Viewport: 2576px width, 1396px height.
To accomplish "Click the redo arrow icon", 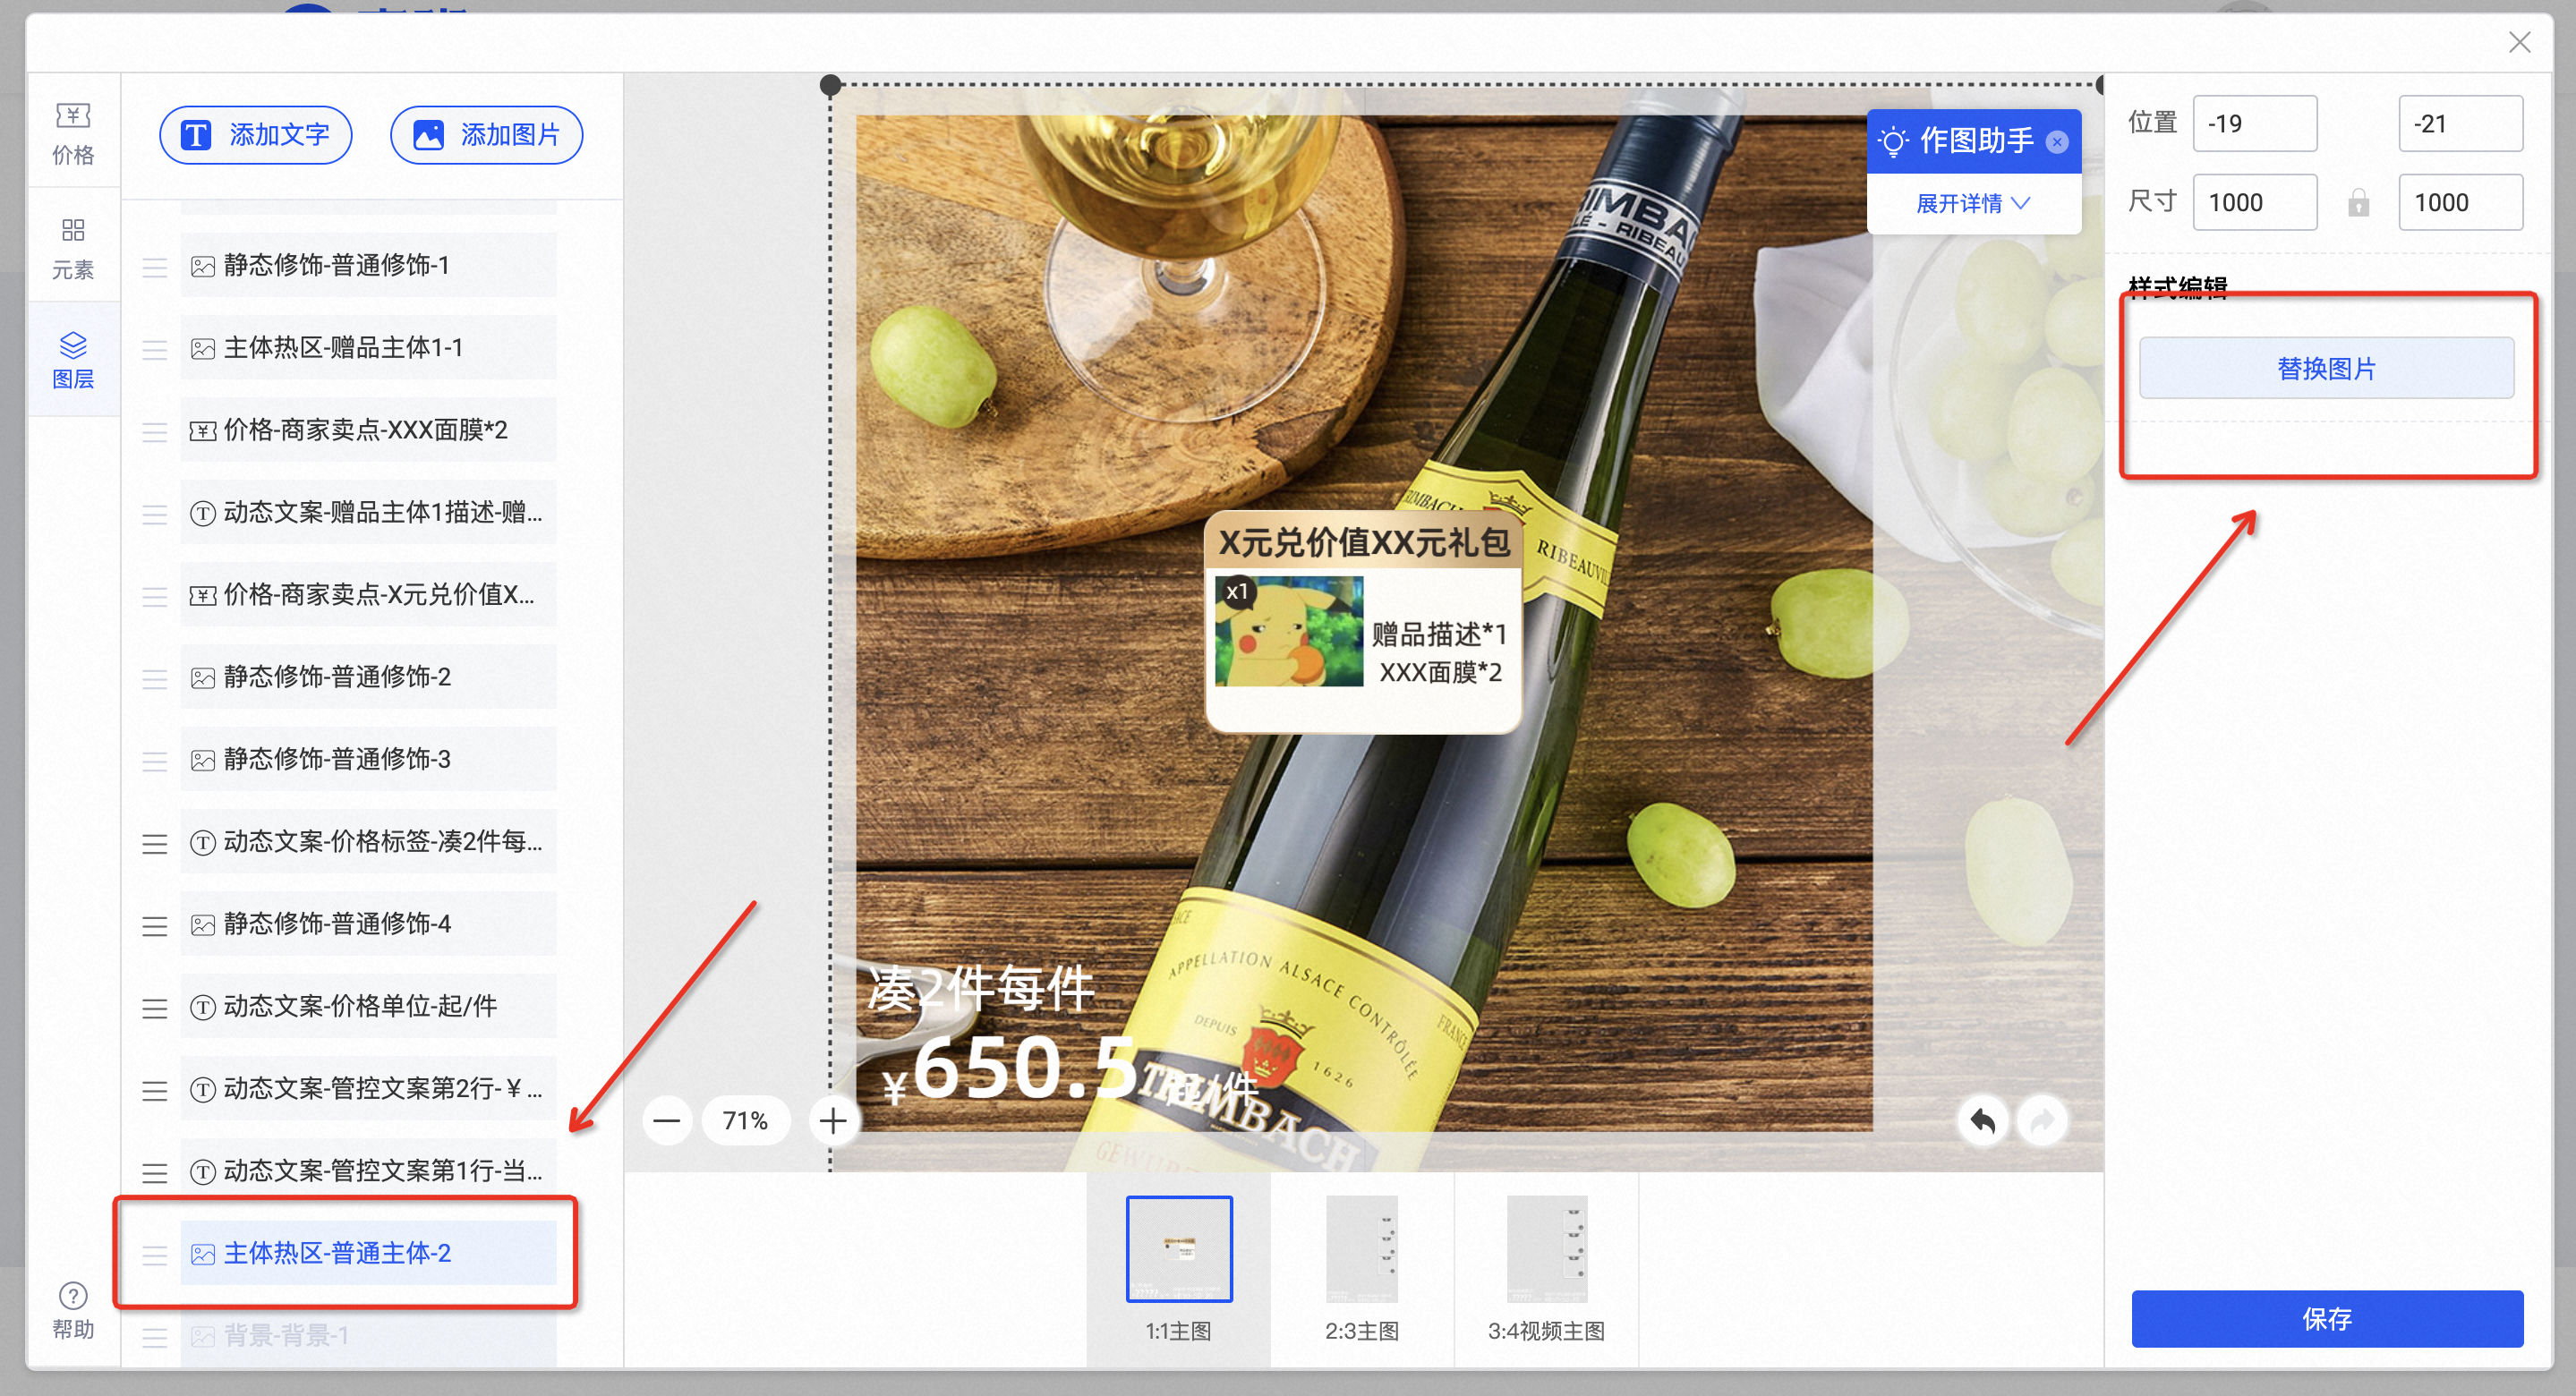I will (2041, 1120).
